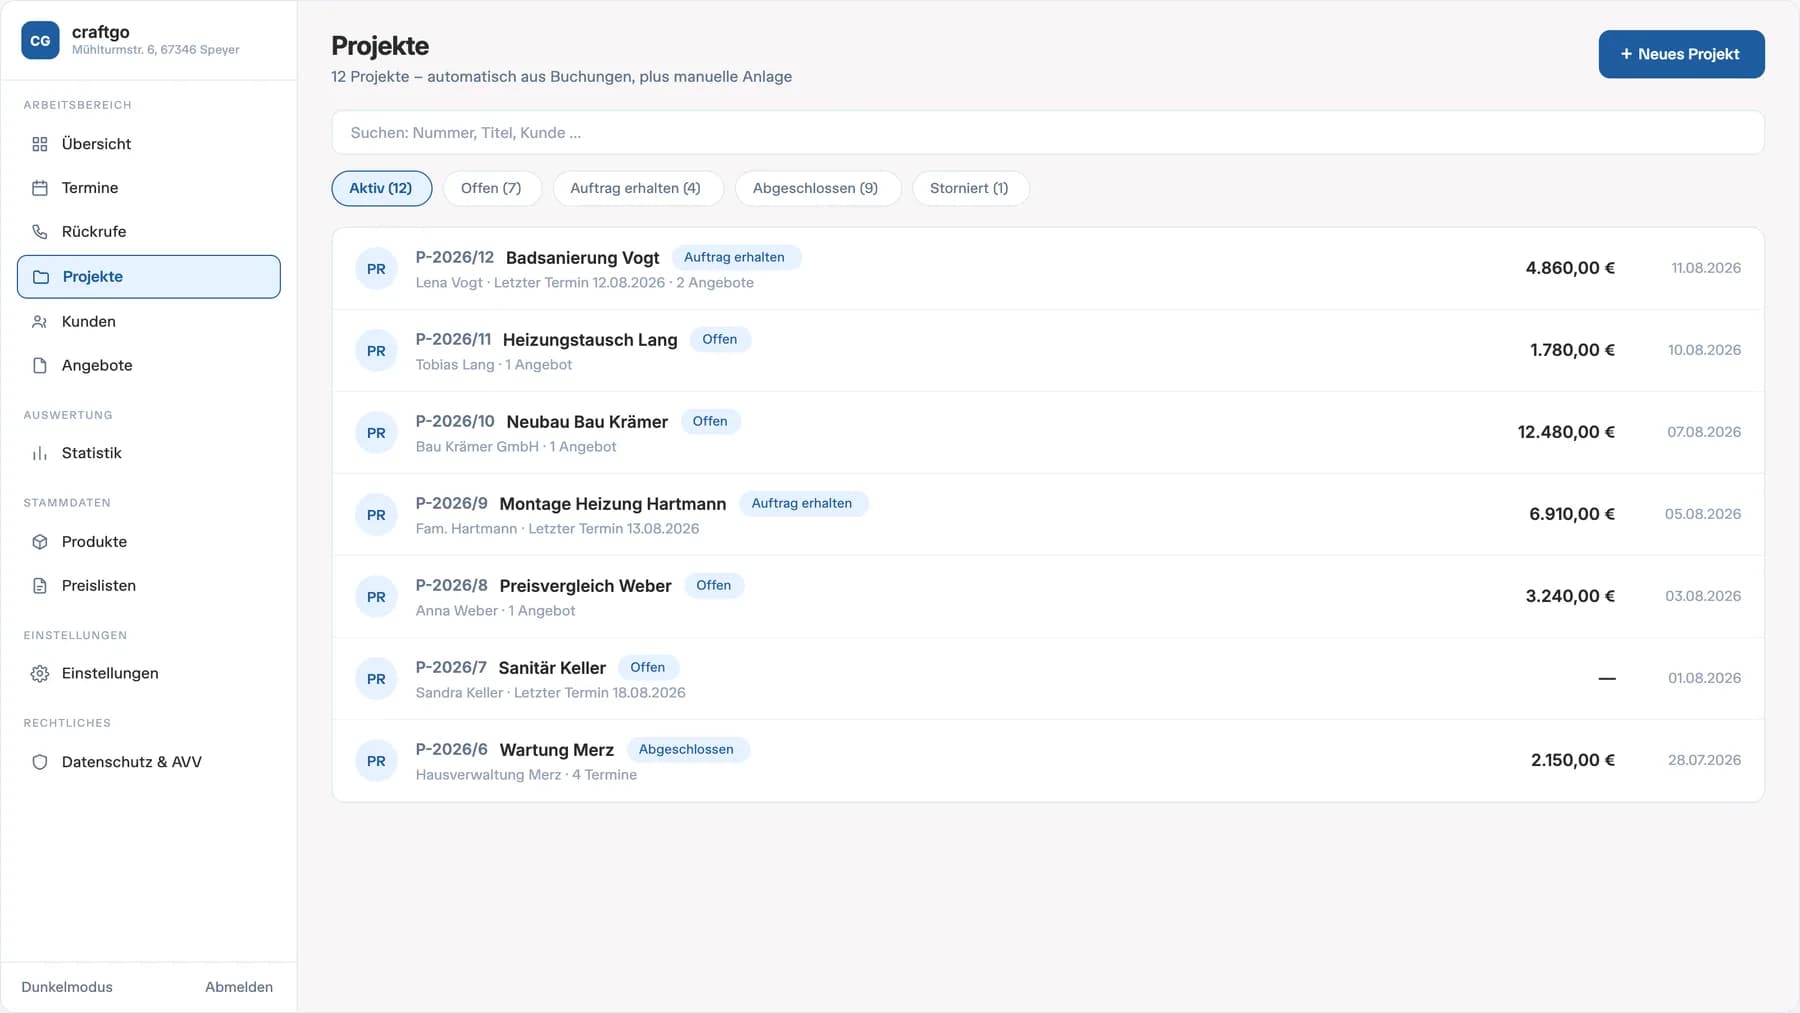Show Storniert (1) projects
1800x1013 pixels.
[969, 188]
